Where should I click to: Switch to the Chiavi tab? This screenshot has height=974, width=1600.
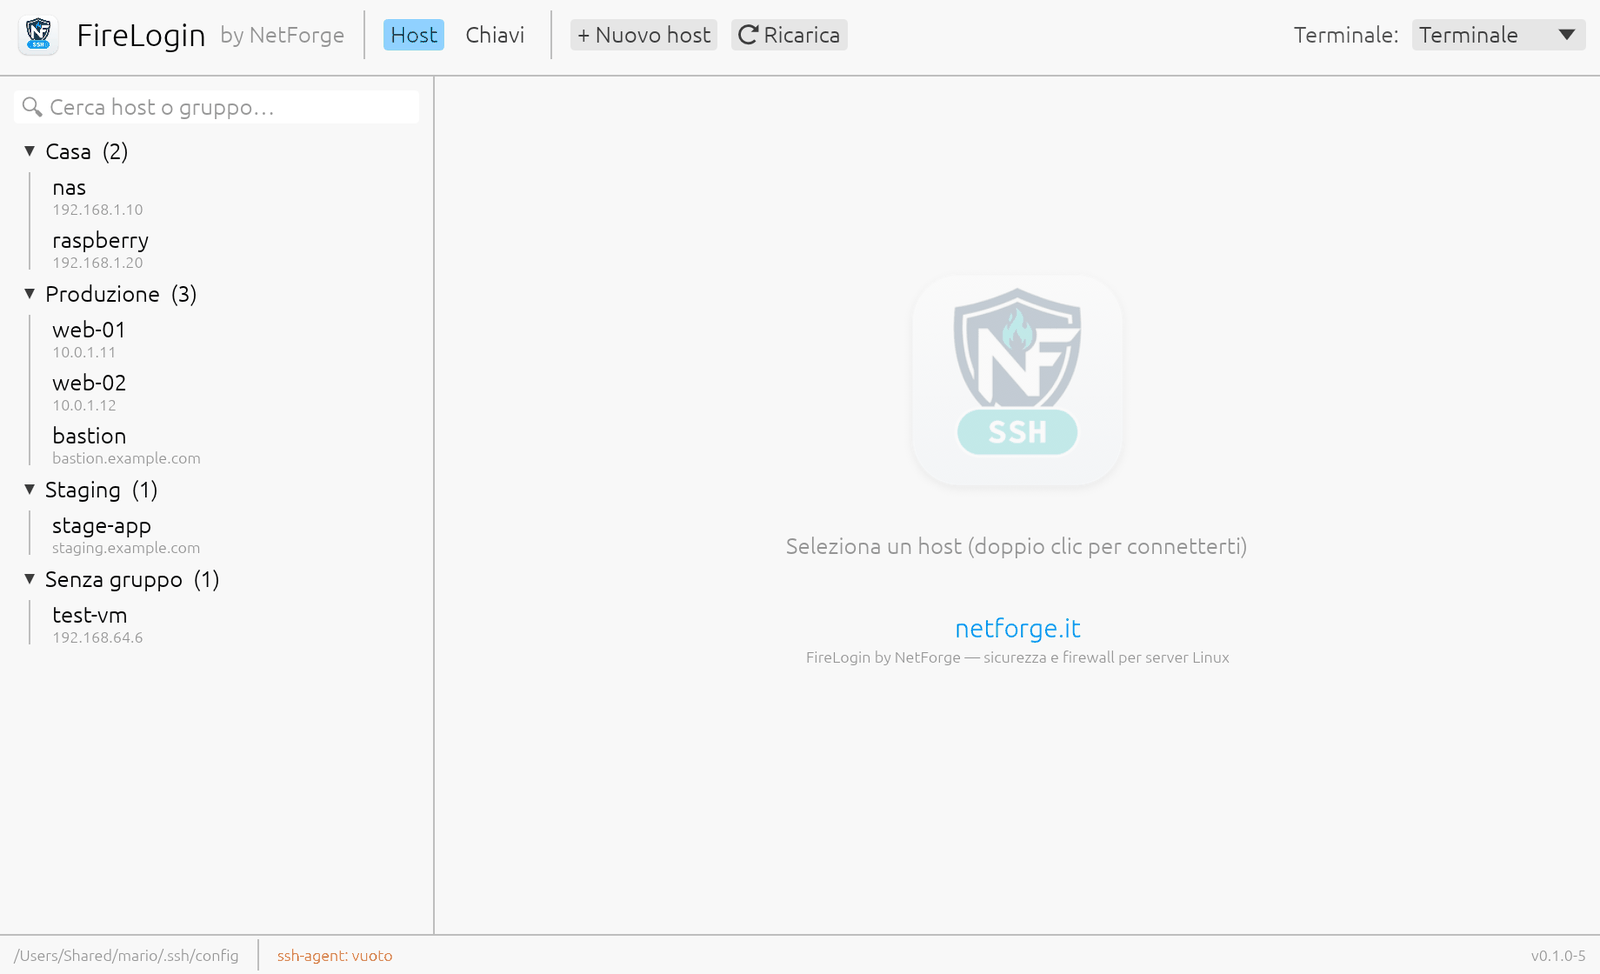point(495,35)
